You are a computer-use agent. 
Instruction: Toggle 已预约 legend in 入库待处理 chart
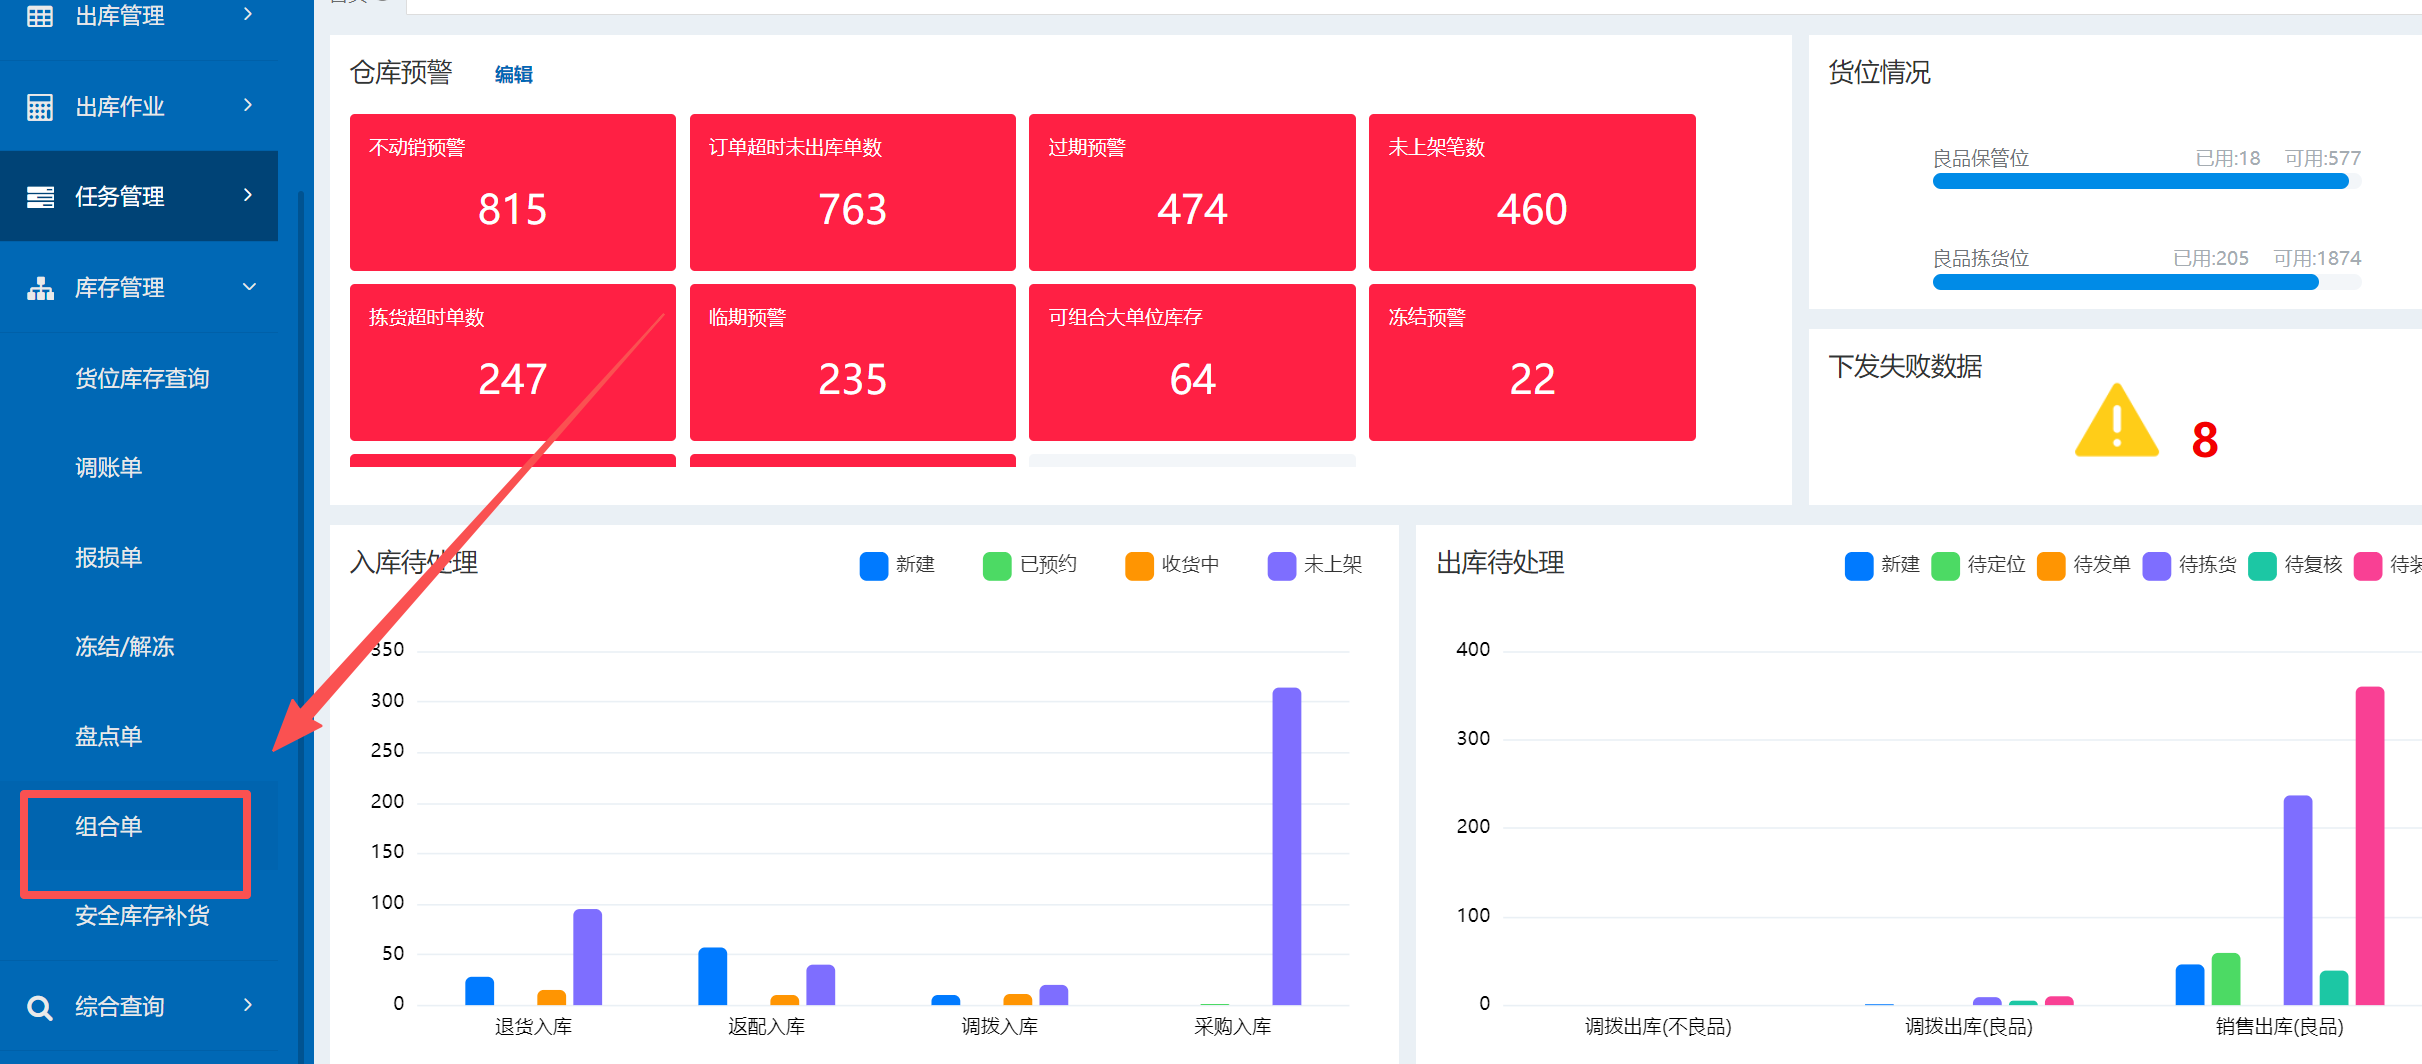tap(1030, 565)
